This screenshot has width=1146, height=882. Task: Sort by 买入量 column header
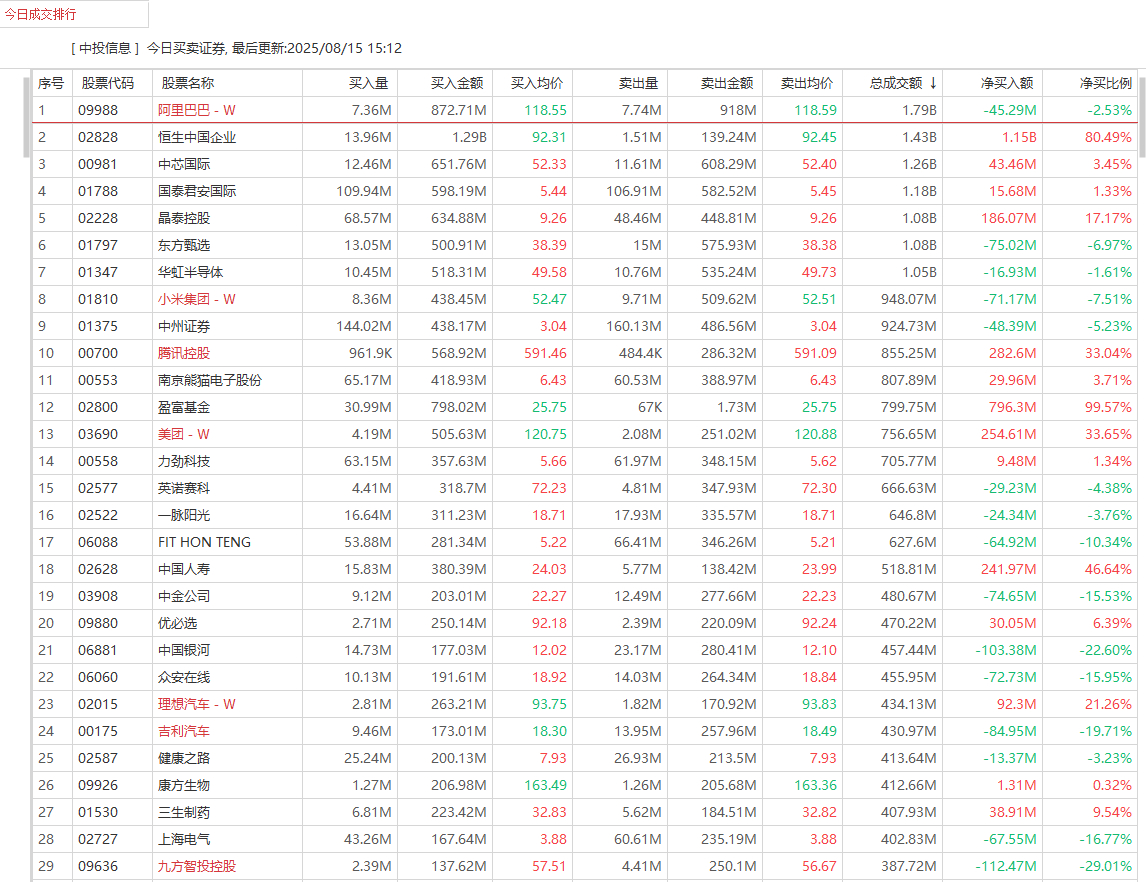point(368,83)
